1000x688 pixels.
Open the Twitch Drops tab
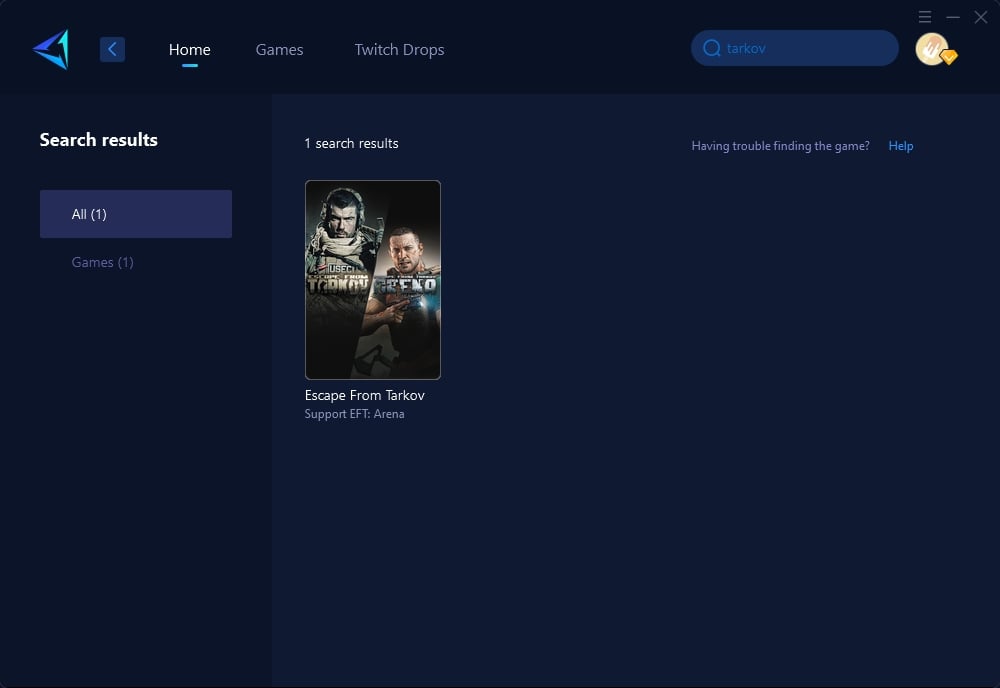399,50
